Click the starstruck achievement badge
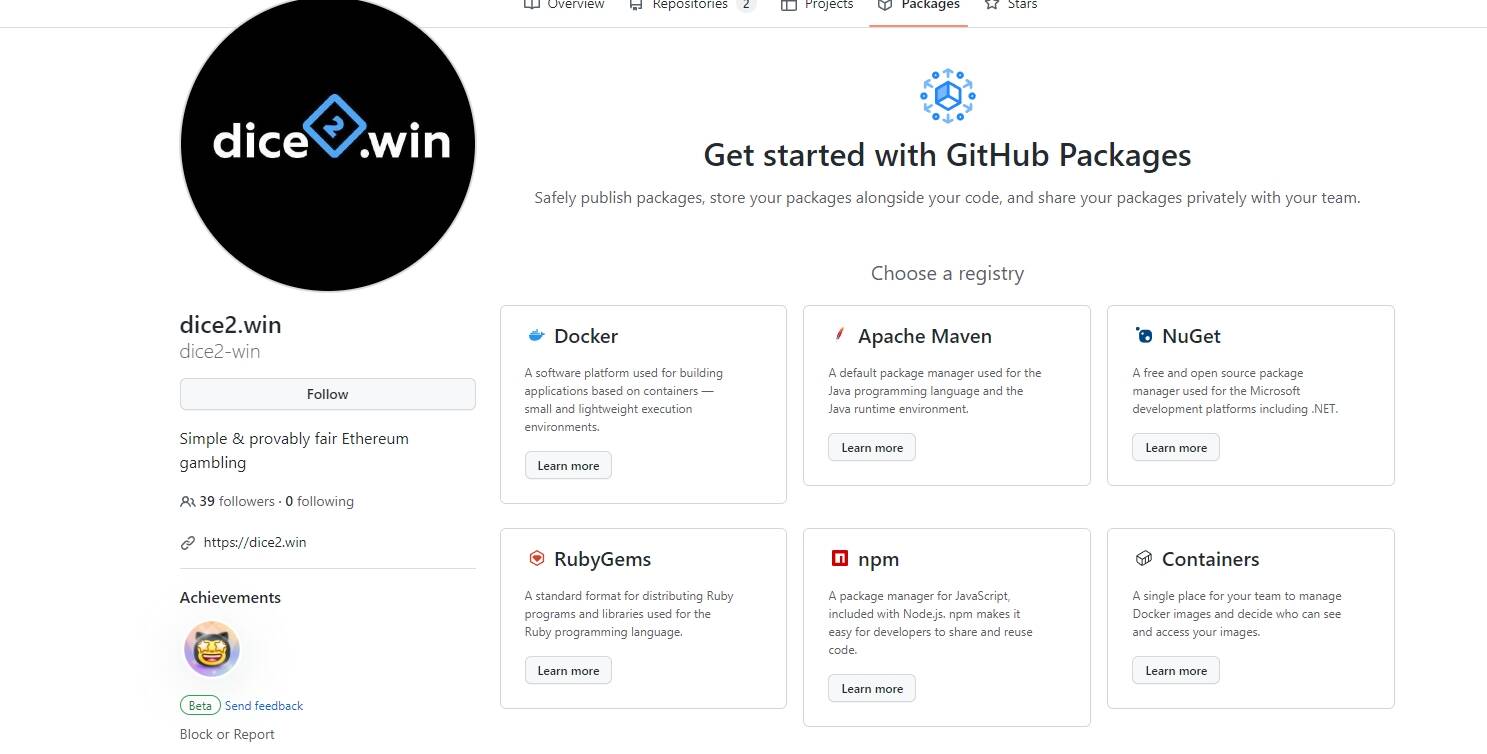 tap(212, 649)
